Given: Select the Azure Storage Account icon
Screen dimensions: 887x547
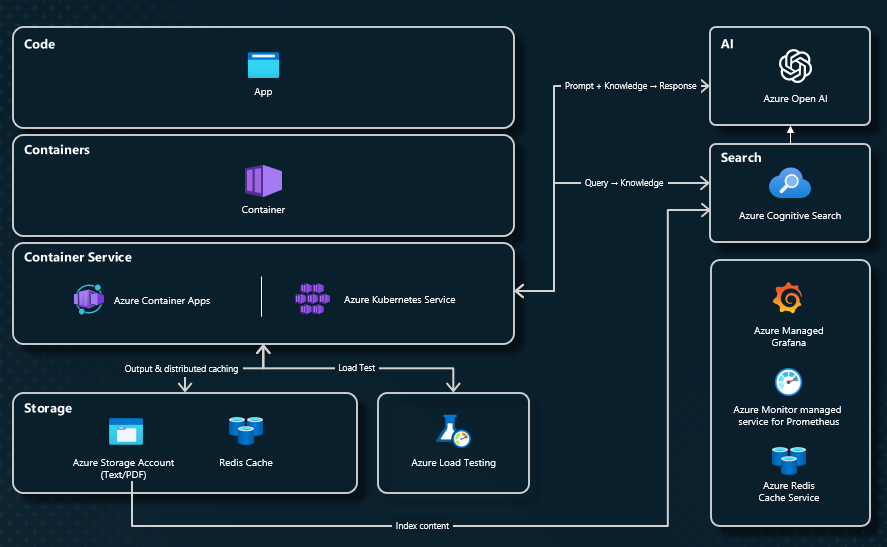Looking at the screenshot, I should pos(126,432).
